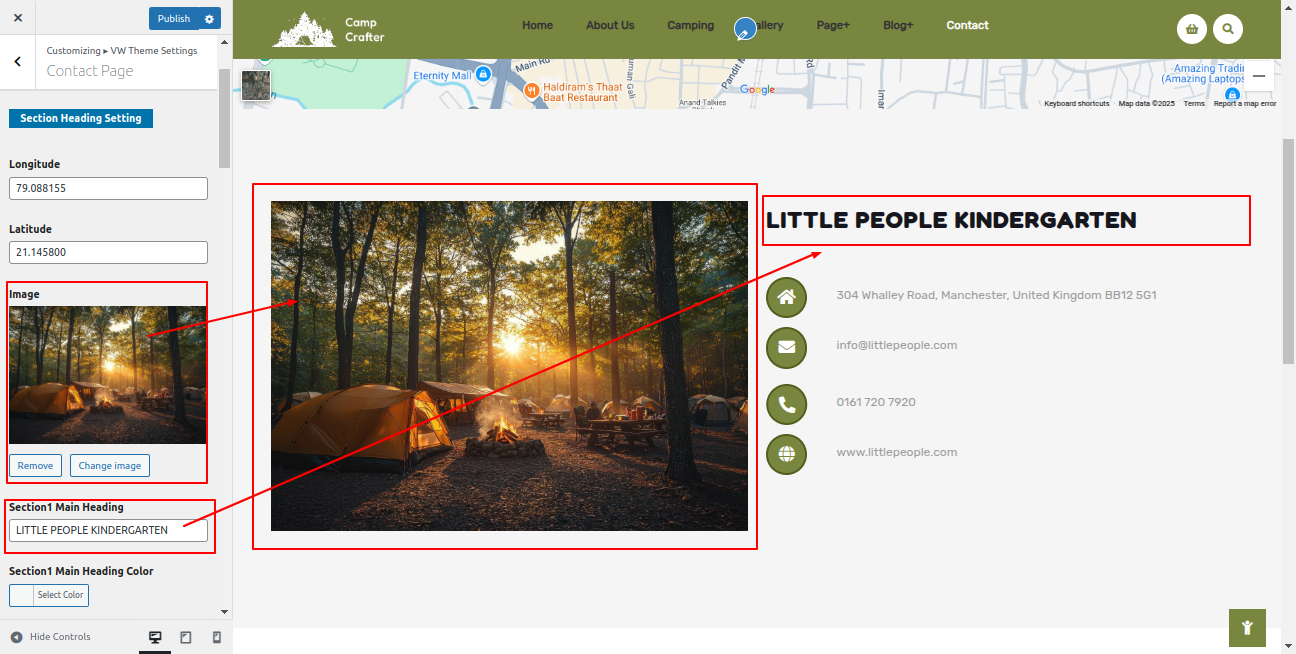
Task: Open the shopping cart basket icon
Action: (1191, 29)
